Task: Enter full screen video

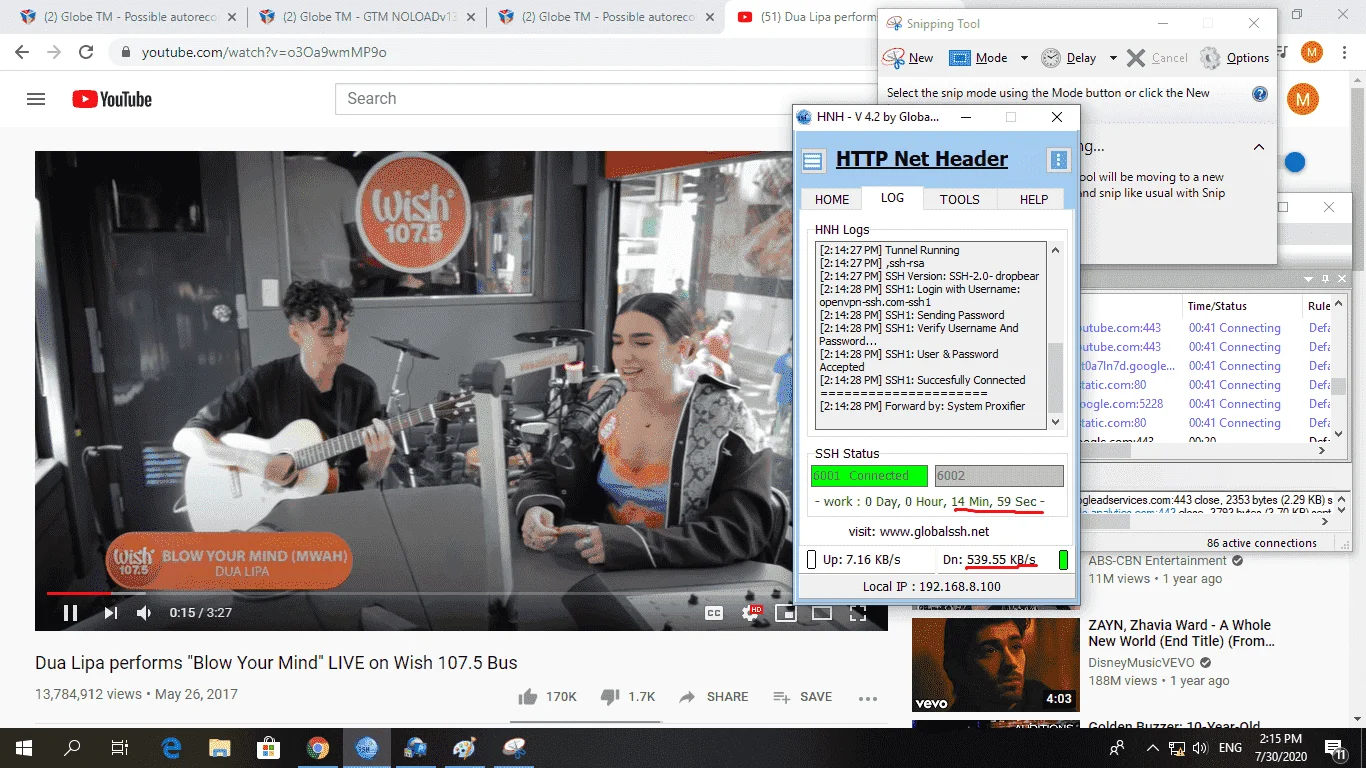Action: tap(857, 613)
